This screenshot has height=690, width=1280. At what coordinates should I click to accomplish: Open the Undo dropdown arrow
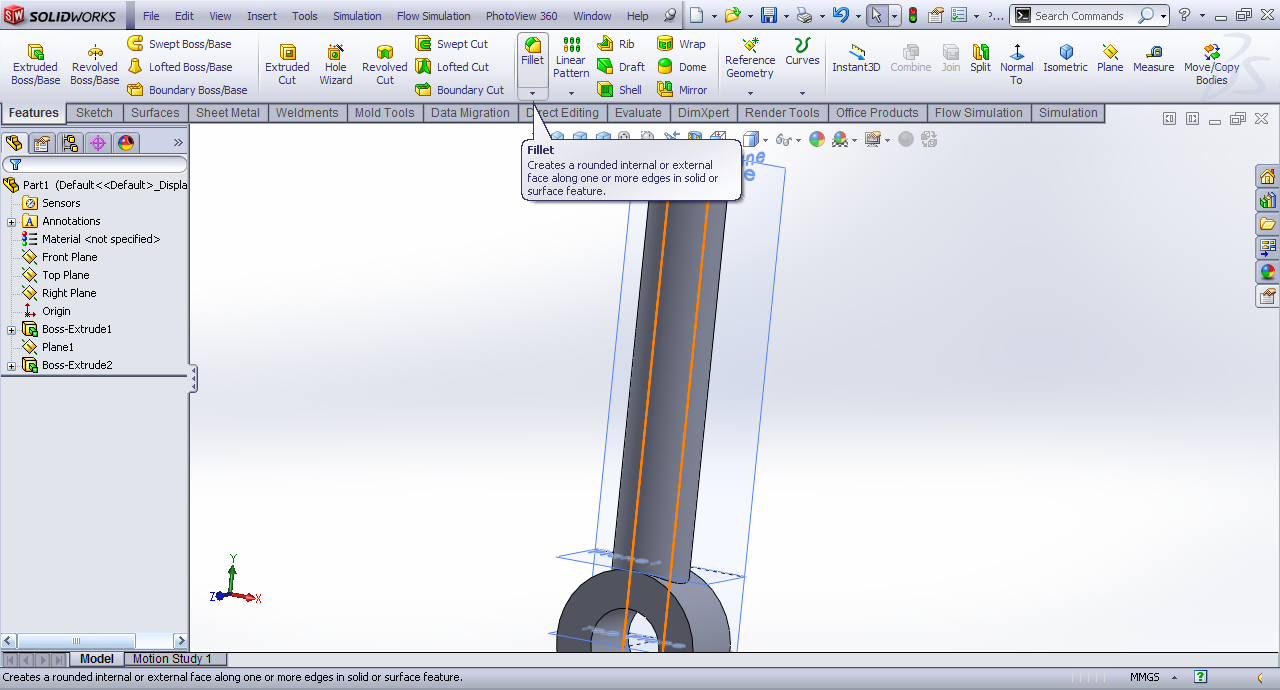(x=857, y=16)
